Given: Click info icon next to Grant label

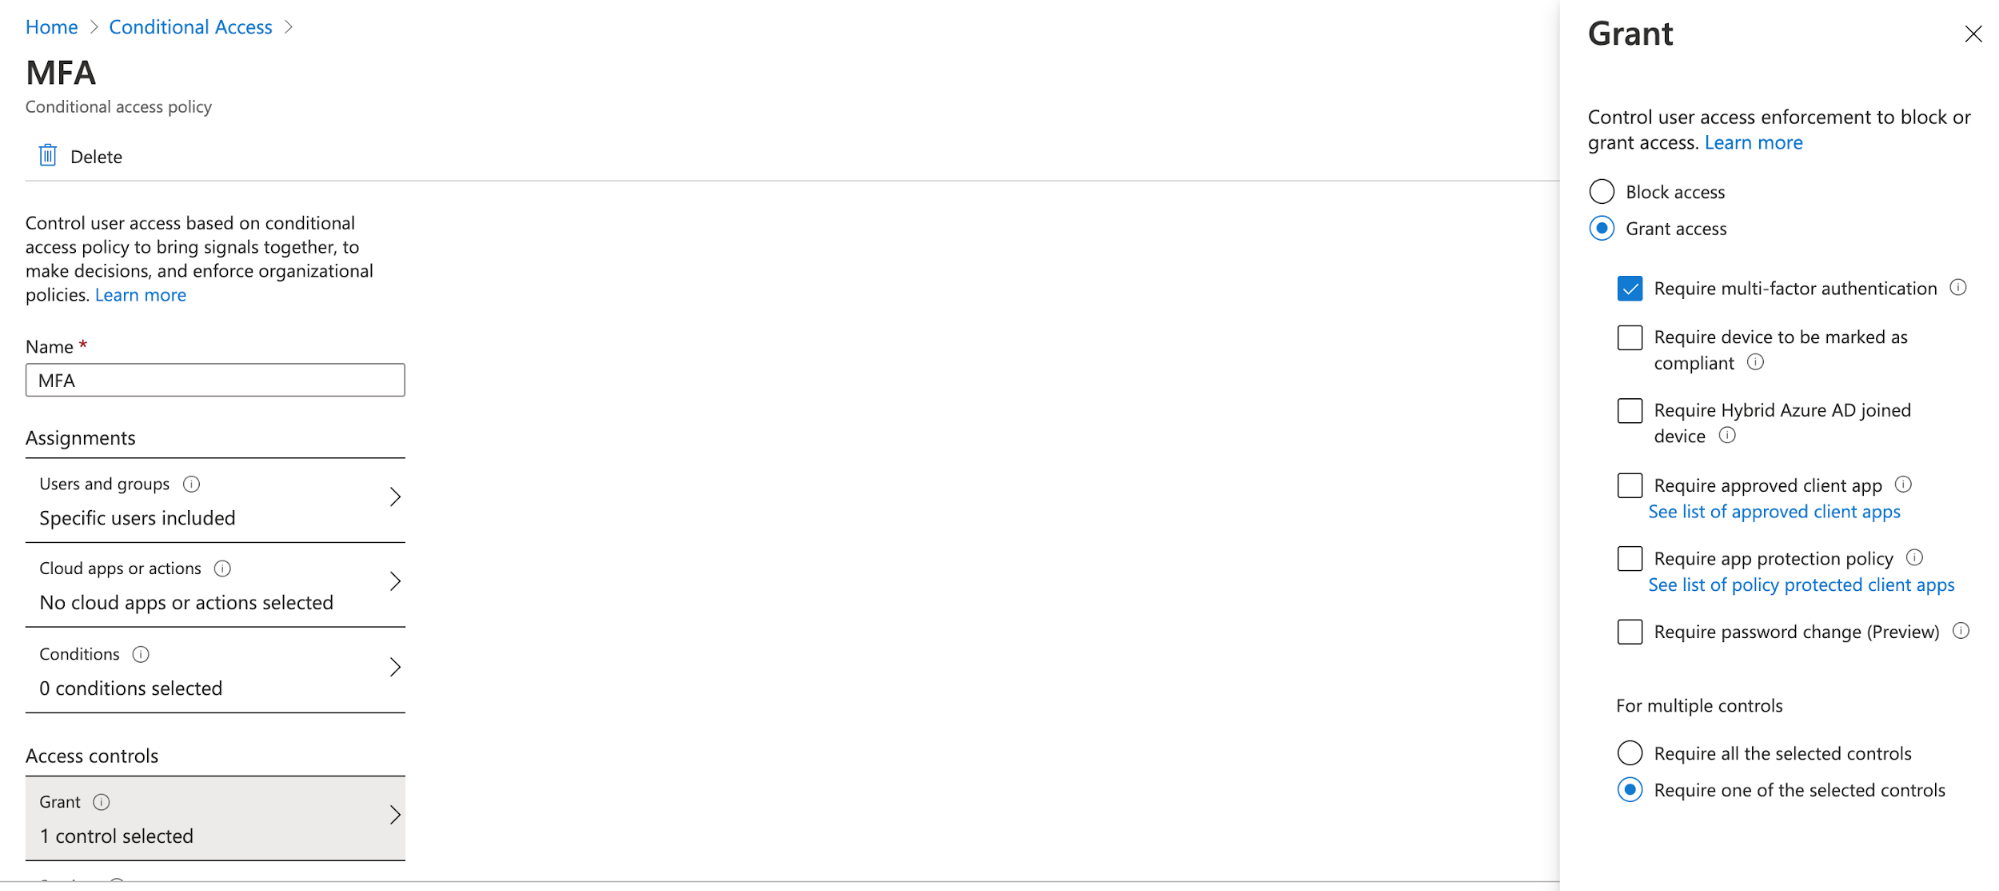Looking at the screenshot, I should click(x=101, y=802).
